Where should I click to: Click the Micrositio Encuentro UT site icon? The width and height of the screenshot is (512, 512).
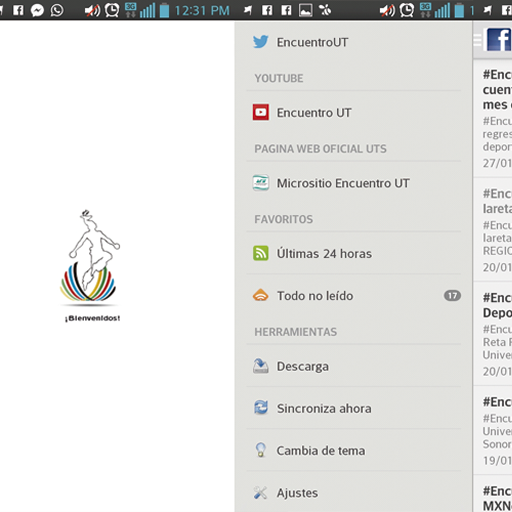coord(261,183)
